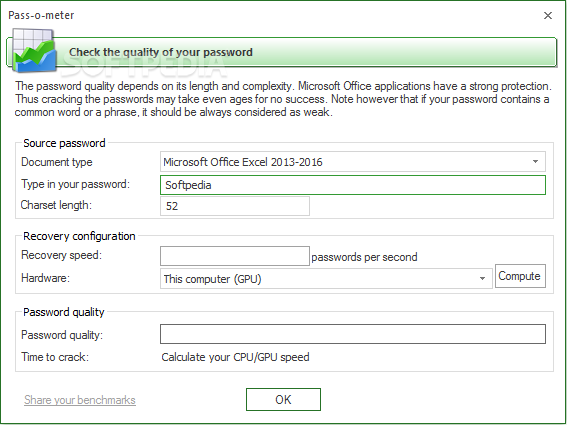Click the 'Time to crack:' label
Screen dimensions: 567x425
[55, 357]
